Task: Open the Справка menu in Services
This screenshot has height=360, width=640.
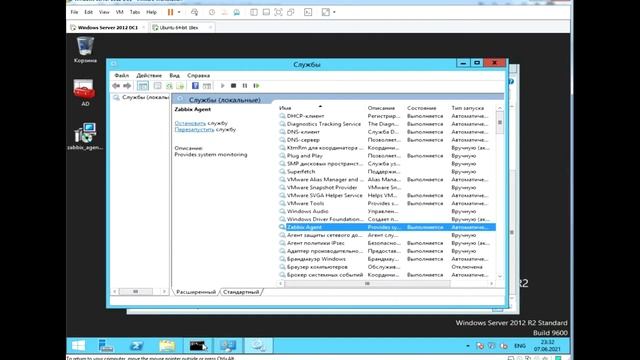Action: (198, 76)
